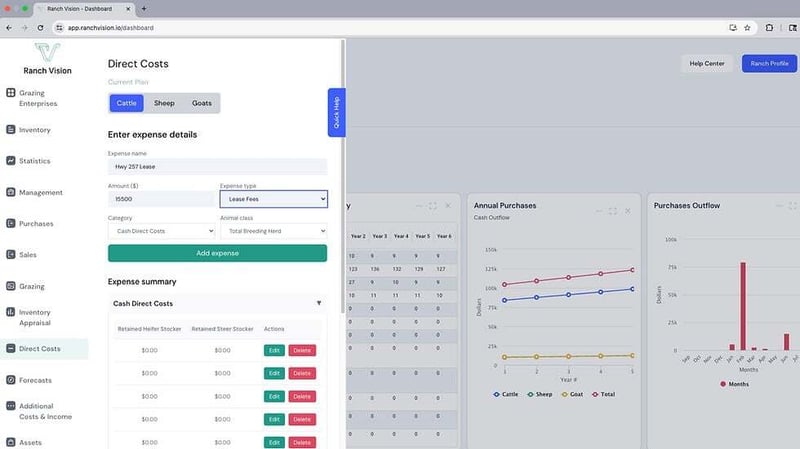Viewport: 800px width, 449px height.
Task: Click the Assets sidebar icon
Action: 11,442
